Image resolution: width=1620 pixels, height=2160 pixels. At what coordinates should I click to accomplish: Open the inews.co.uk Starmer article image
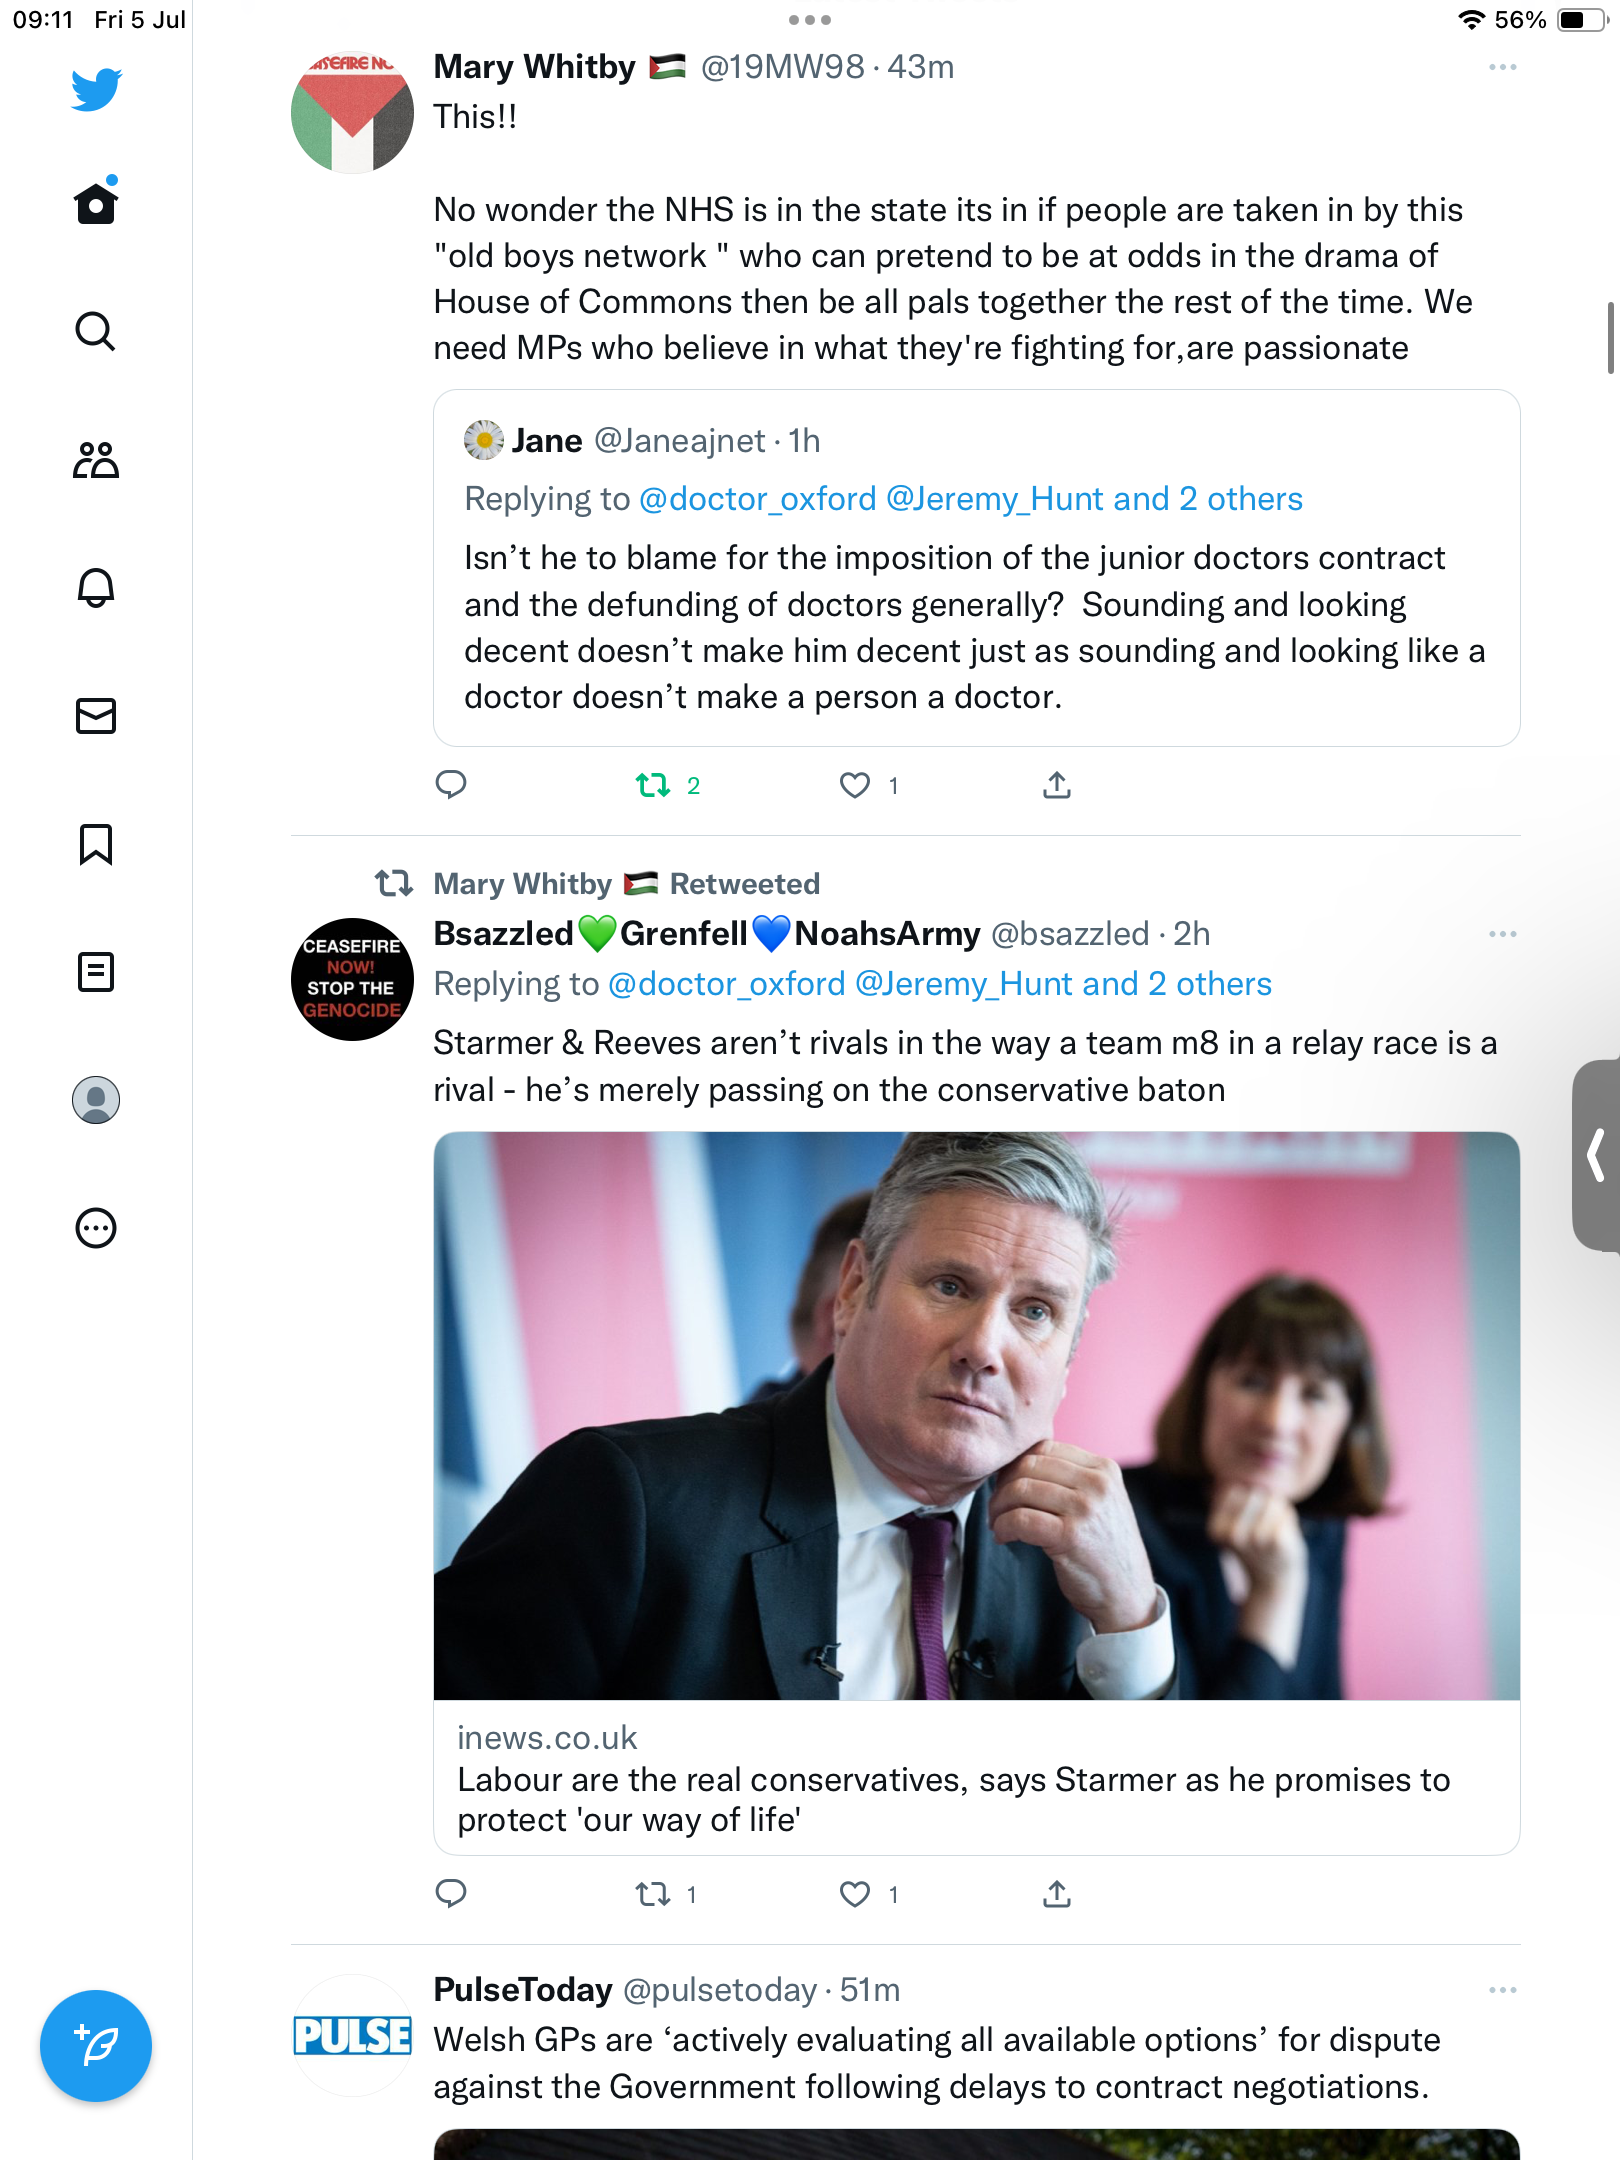click(976, 1416)
